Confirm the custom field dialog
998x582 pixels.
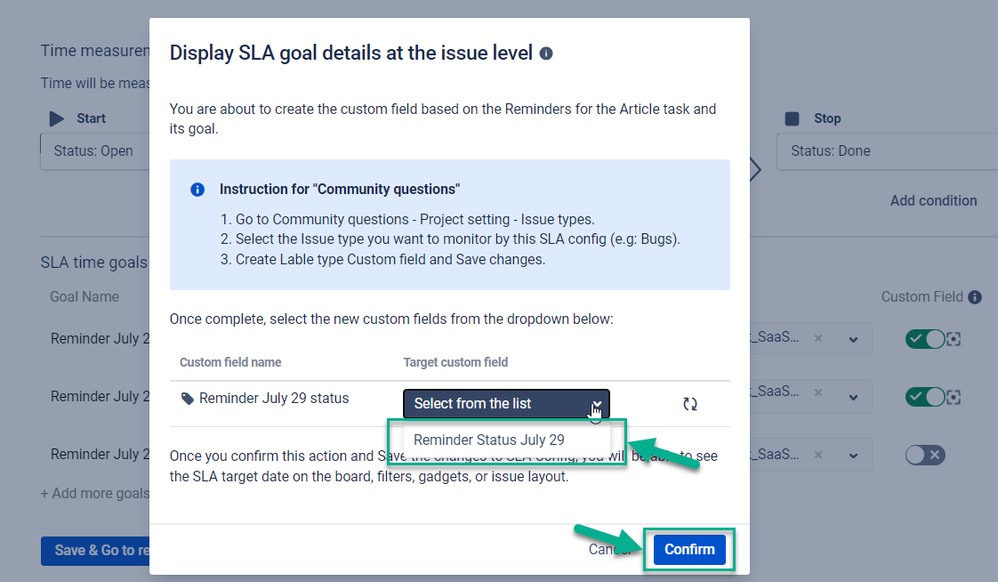click(x=689, y=550)
